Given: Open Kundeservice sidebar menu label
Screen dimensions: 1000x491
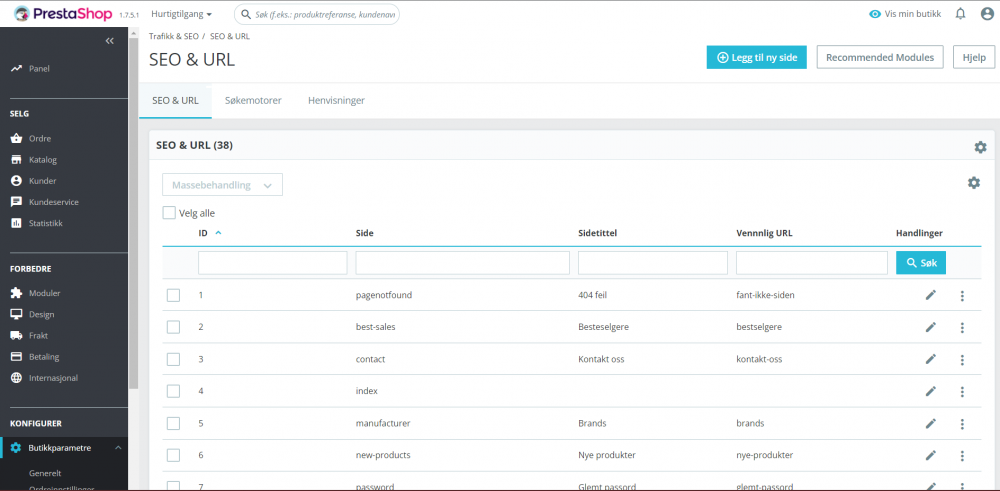Looking at the screenshot, I should (x=54, y=202).
